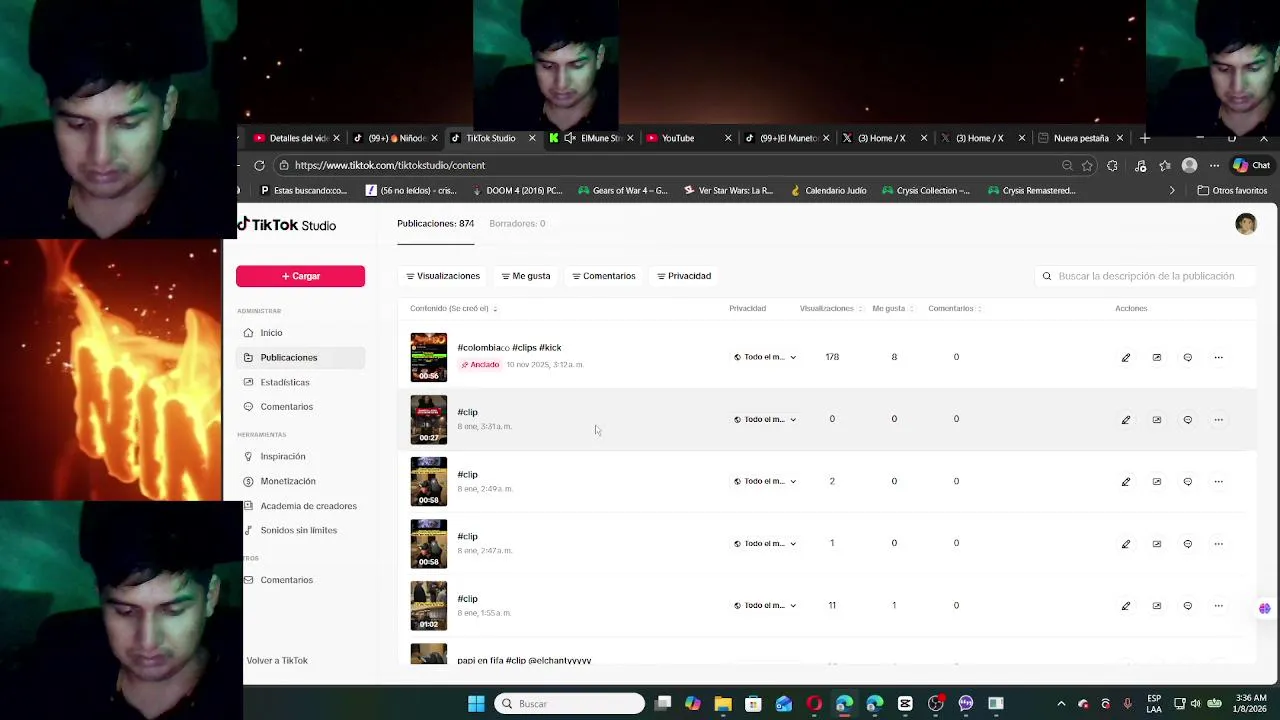Change privacy dropdown of 2:47 a.m. #clip post

point(765,543)
